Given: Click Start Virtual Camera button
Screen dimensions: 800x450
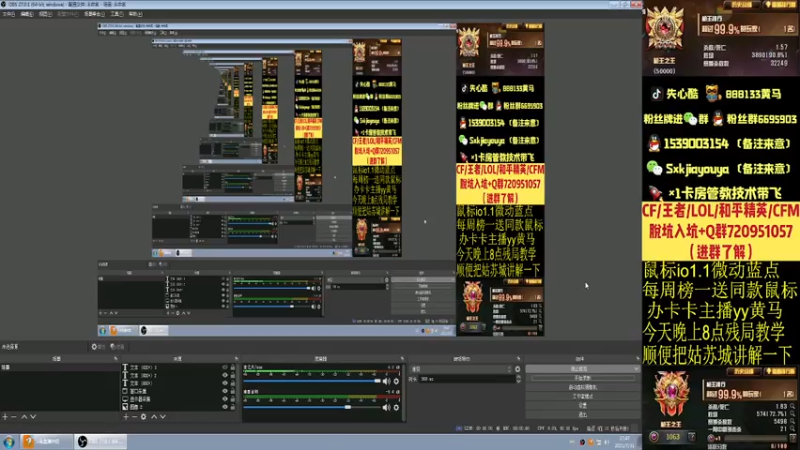Looking at the screenshot, I should click(x=583, y=387).
